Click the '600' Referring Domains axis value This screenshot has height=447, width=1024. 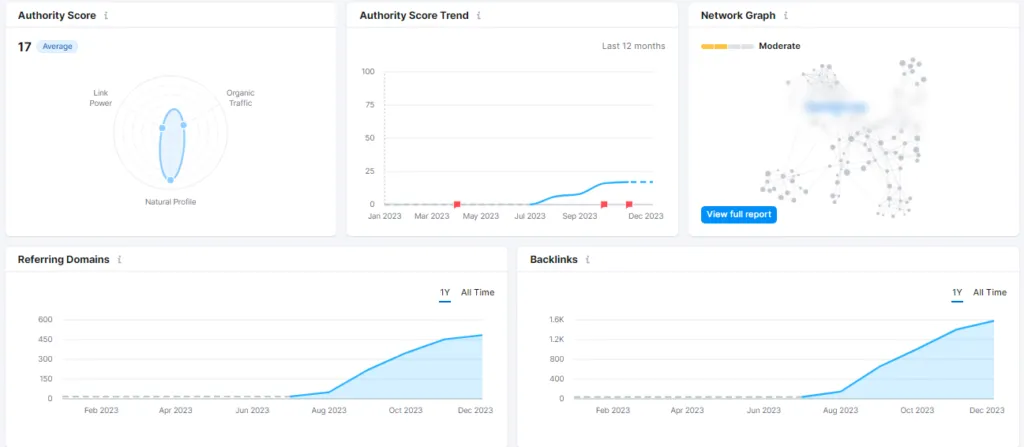pos(45,320)
